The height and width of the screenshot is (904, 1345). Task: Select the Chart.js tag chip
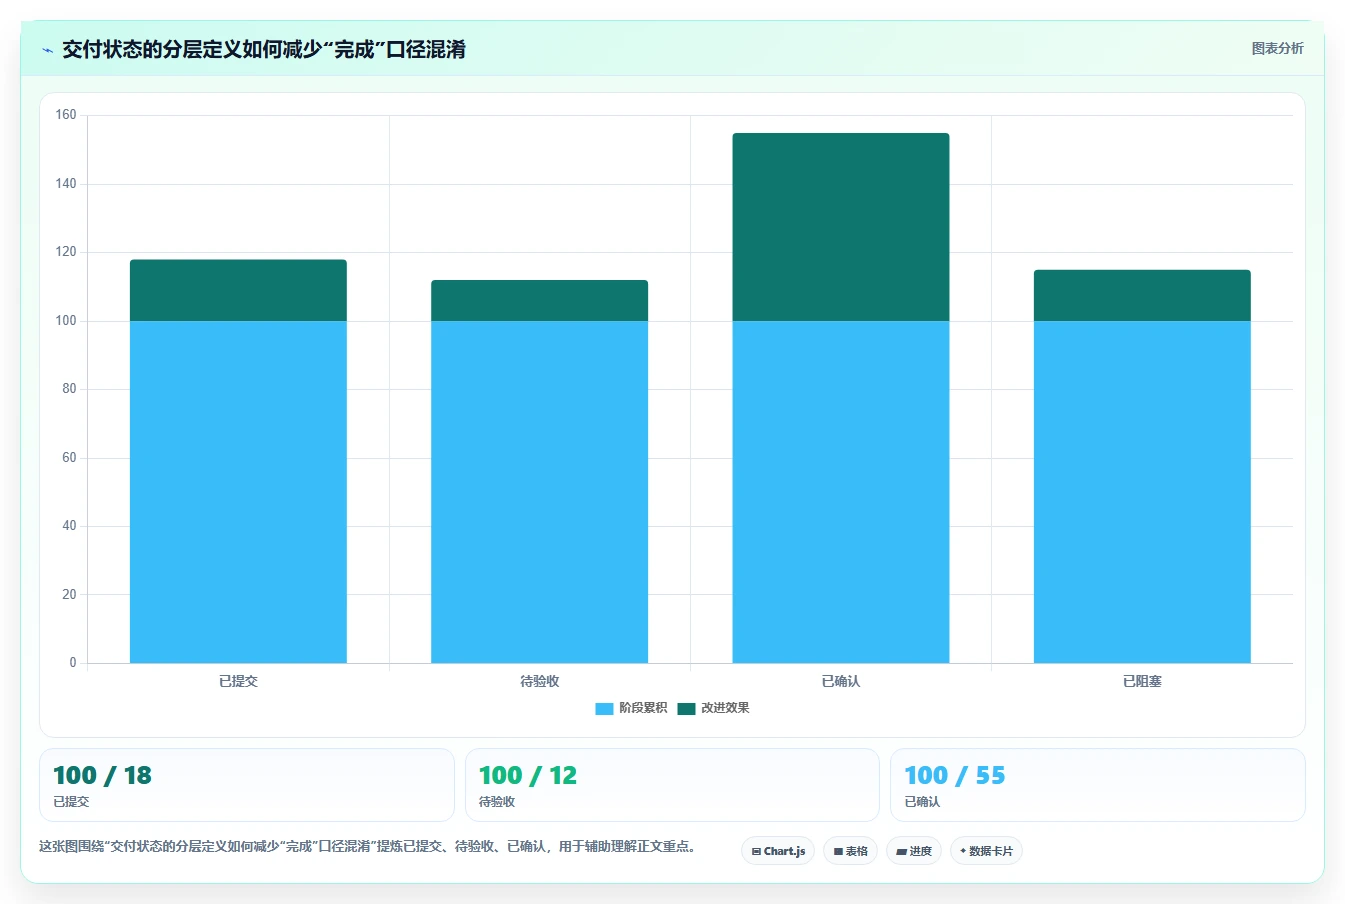[778, 851]
